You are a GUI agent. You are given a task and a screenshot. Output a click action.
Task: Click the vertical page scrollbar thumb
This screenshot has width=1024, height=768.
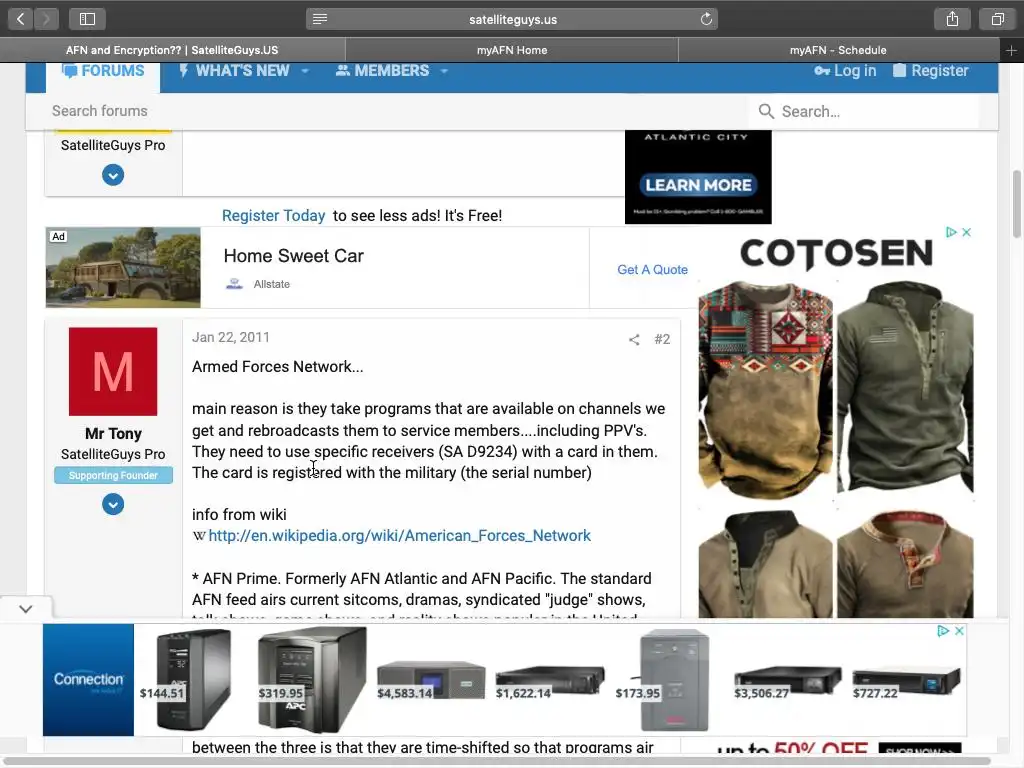[1016, 204]
